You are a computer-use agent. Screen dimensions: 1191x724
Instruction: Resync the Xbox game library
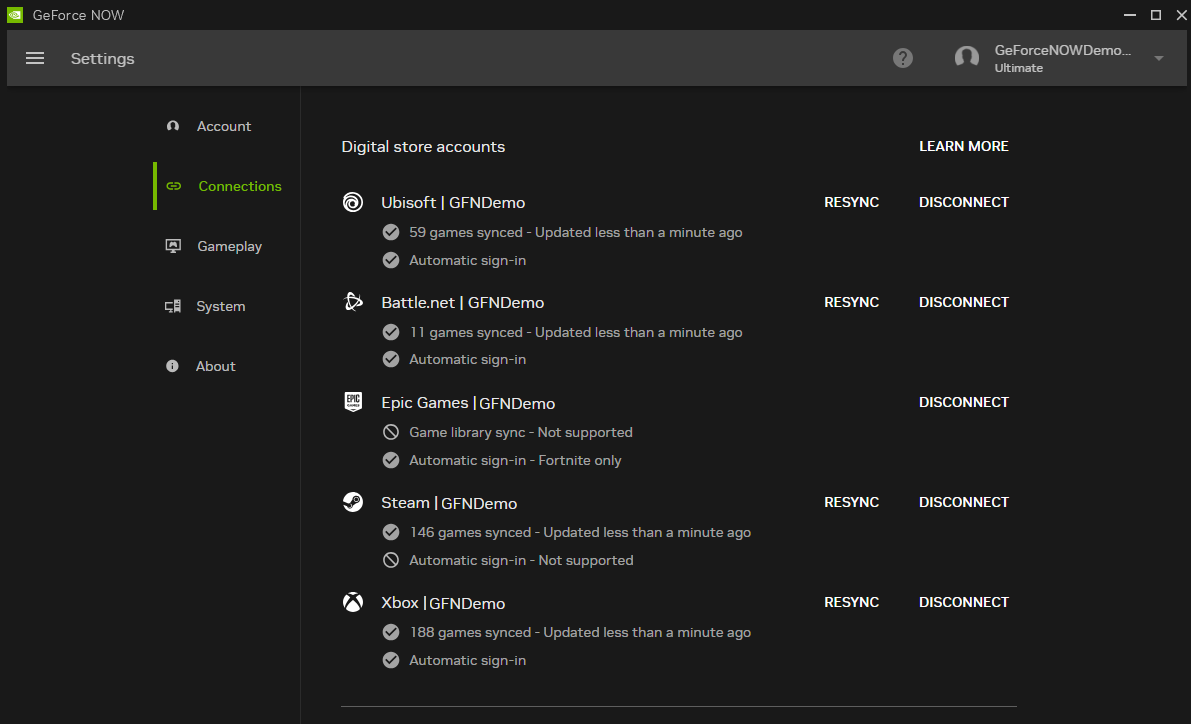(851, 602)
